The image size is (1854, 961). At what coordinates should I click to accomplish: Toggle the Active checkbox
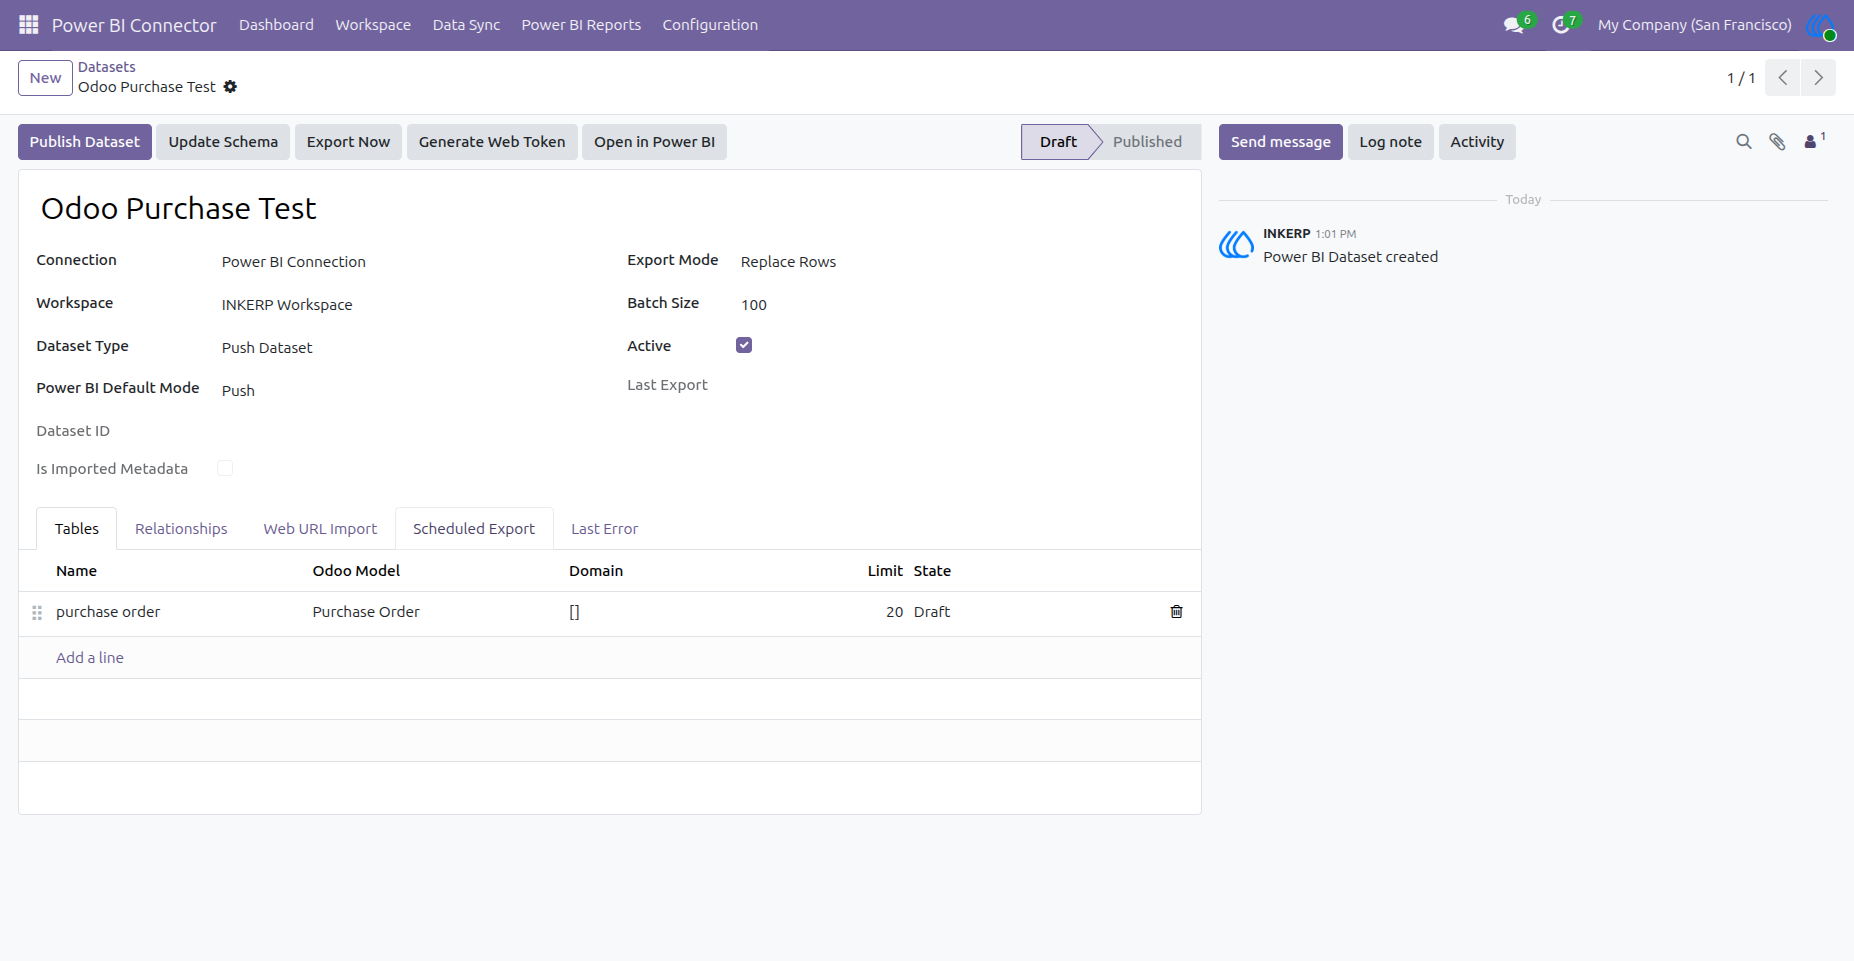coord(744,345)
